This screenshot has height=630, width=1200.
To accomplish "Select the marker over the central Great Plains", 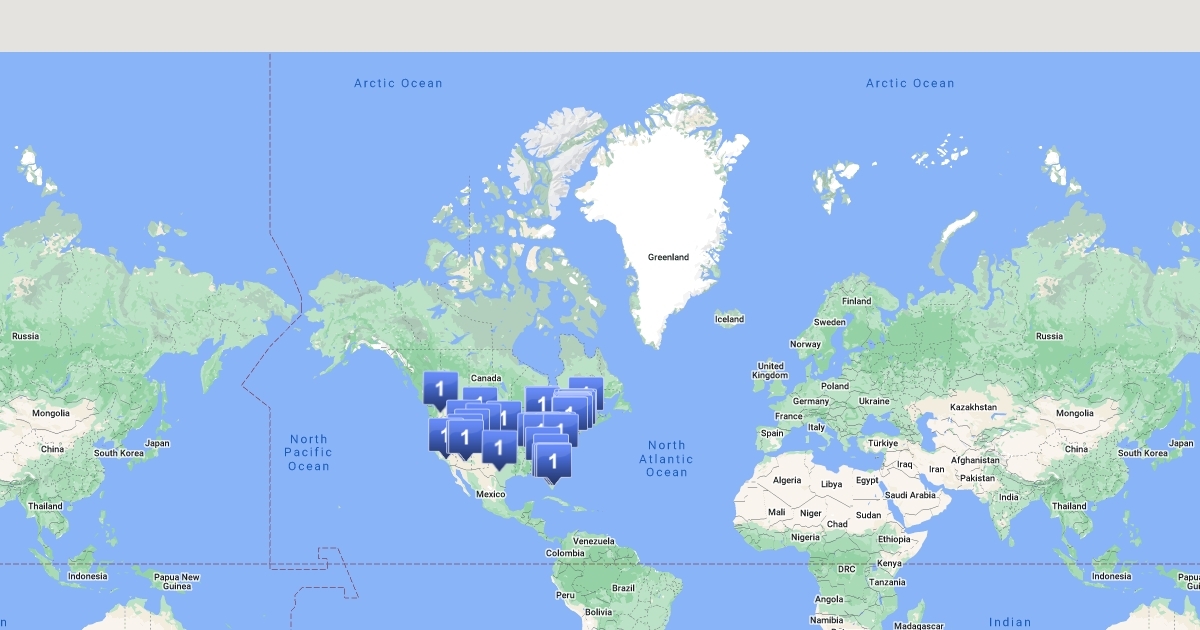I will pyautogui.click(x=506, y=414).
